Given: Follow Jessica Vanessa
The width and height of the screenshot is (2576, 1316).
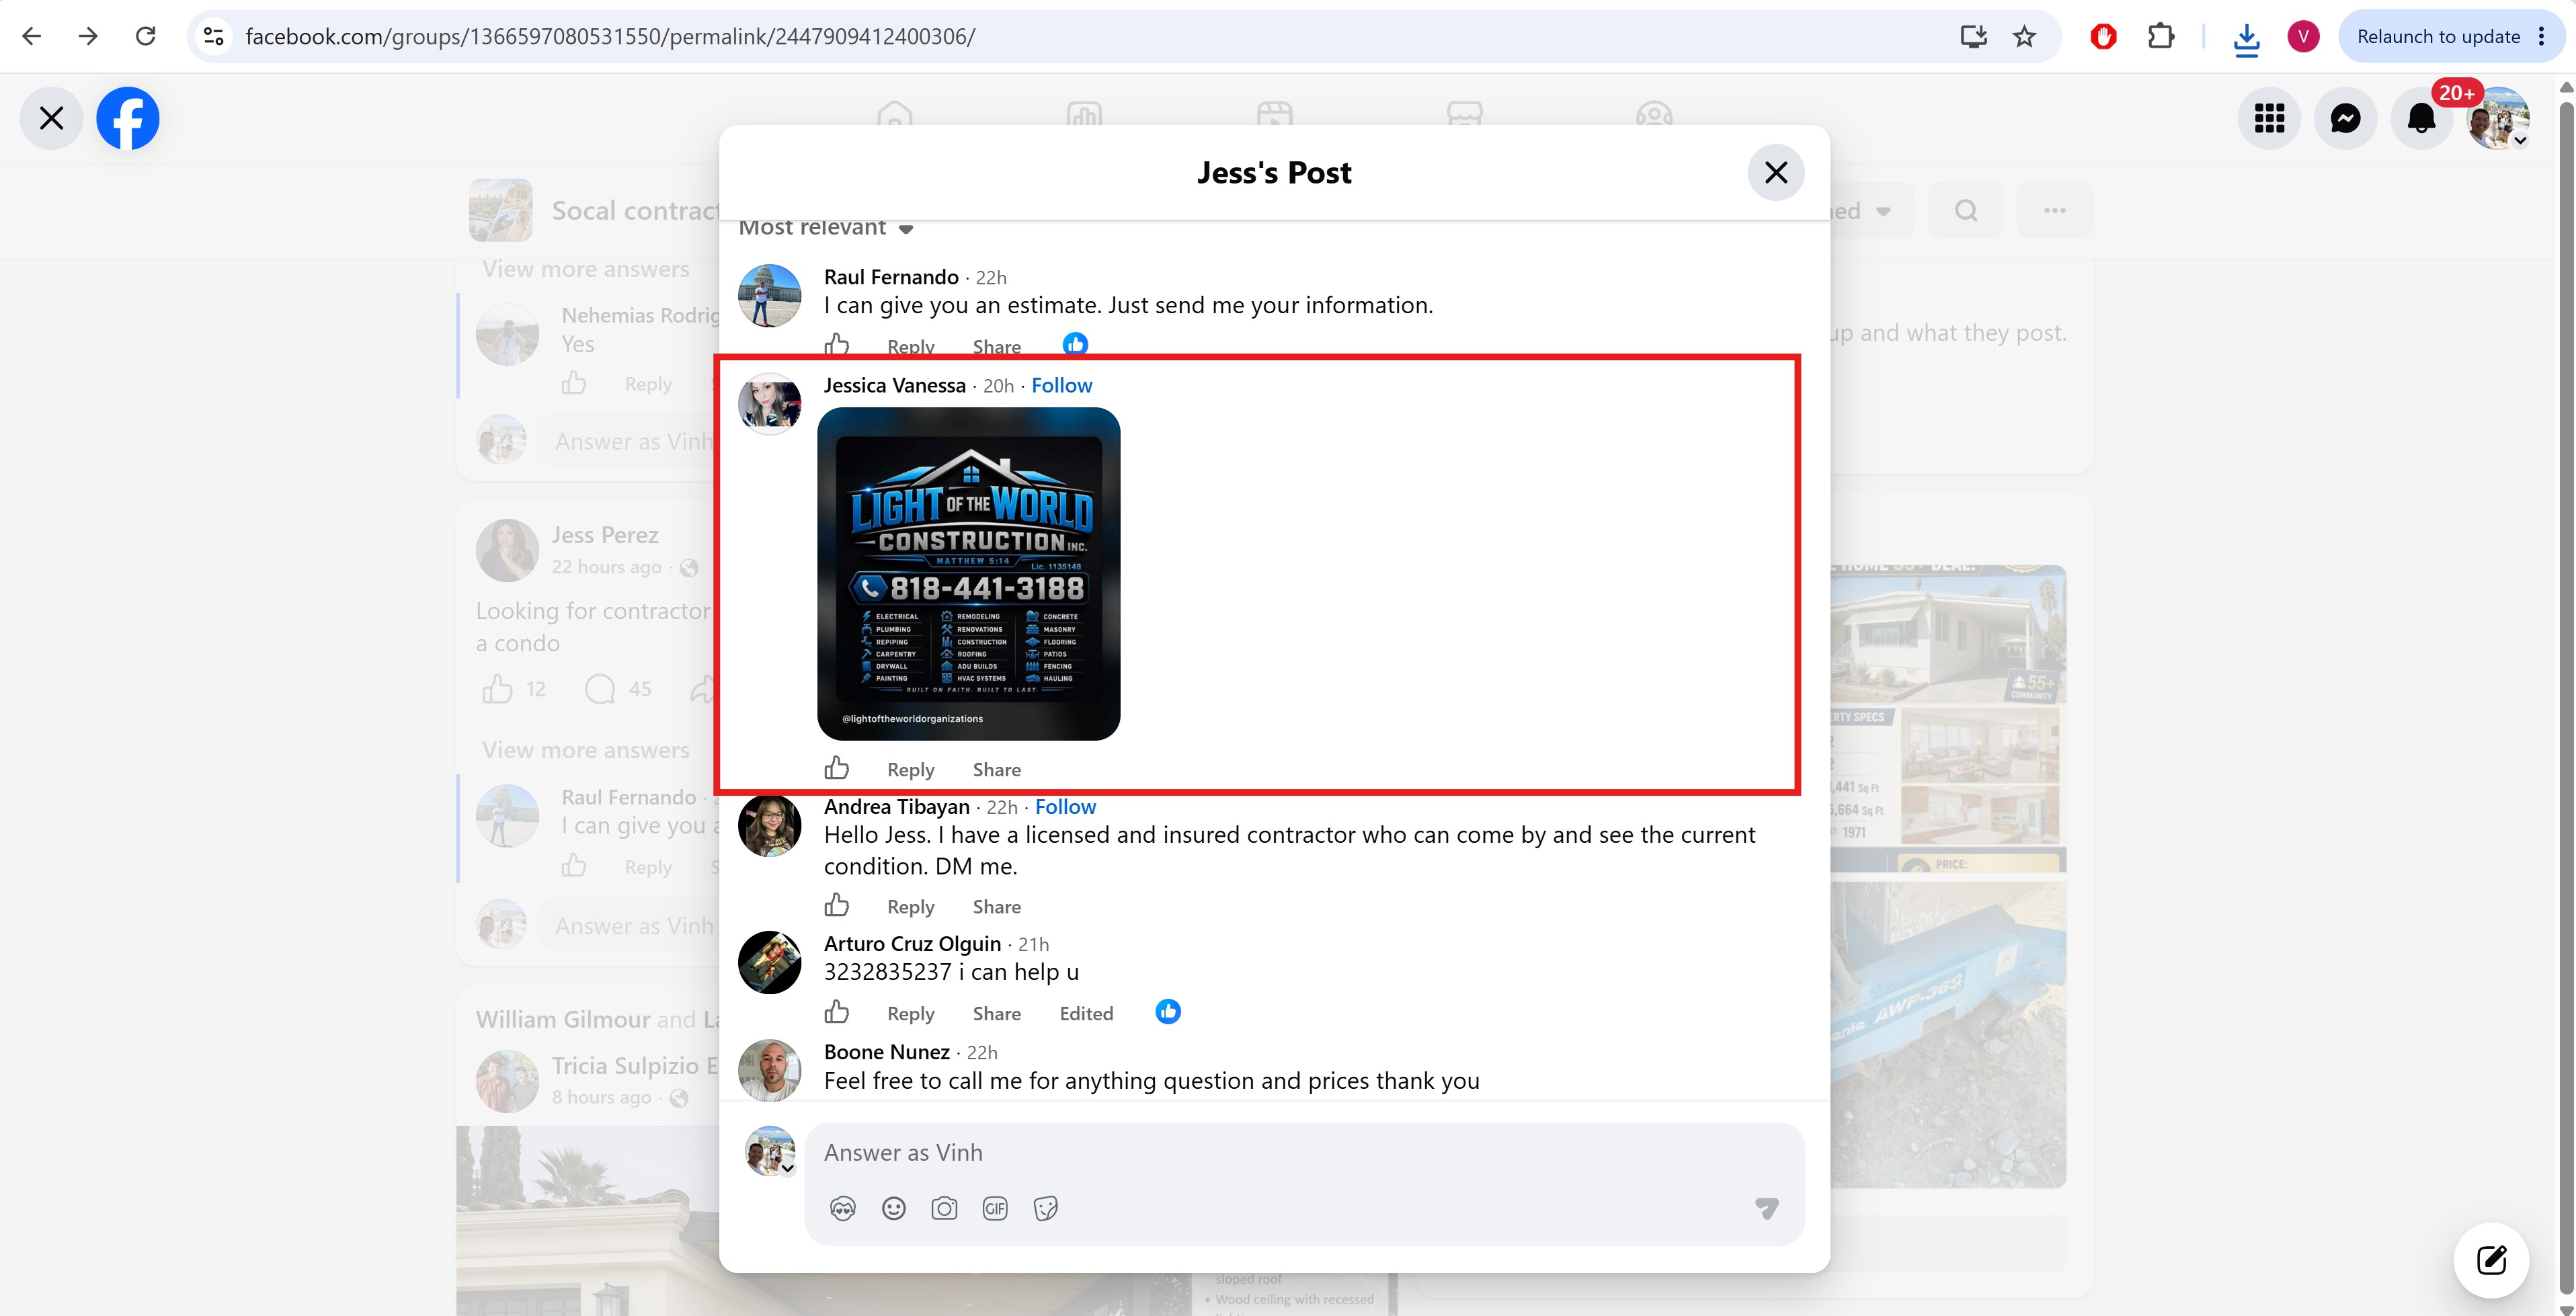Looking at the screenshot, I should click(1062, 386).
